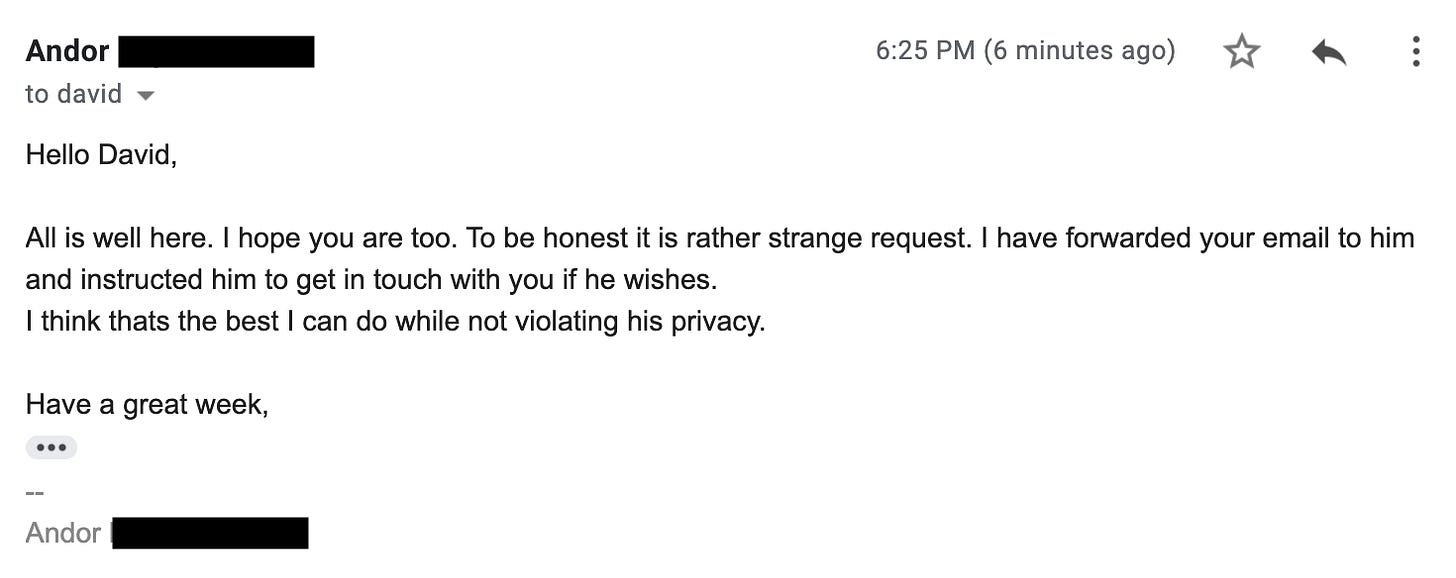Click the 'Hello David,' greeting line
Viewport: 1456px width, 578px height.
[x=101, y=154]
